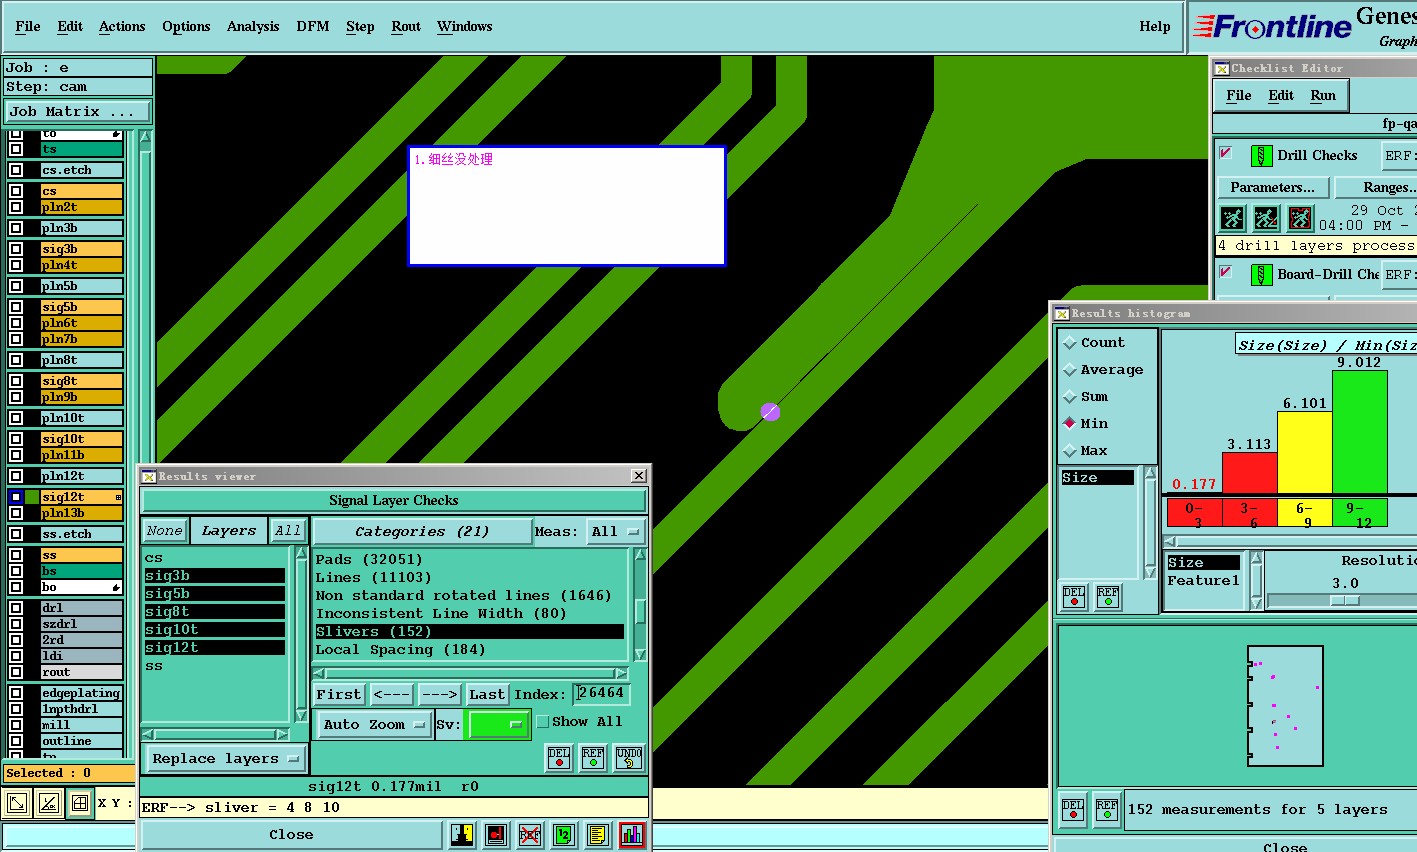The width and height of the screenshot is (1417, 852).
Task: Click the board thumbnail in histogram window
Action: [x=1285, y=705]
